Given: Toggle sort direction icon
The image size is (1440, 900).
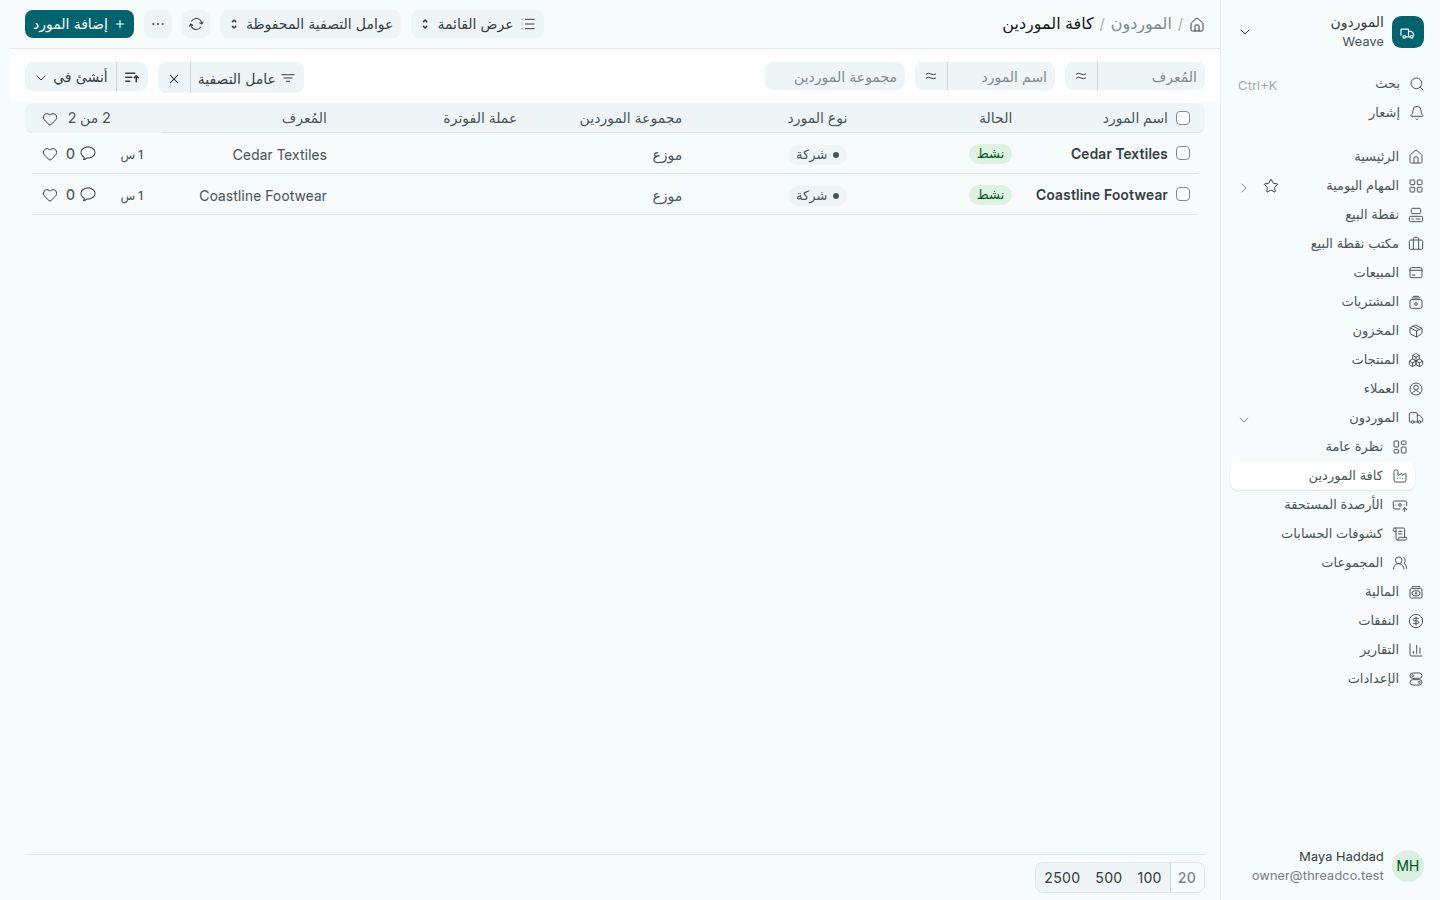Looking at the screenshot, I should point(132,78).
